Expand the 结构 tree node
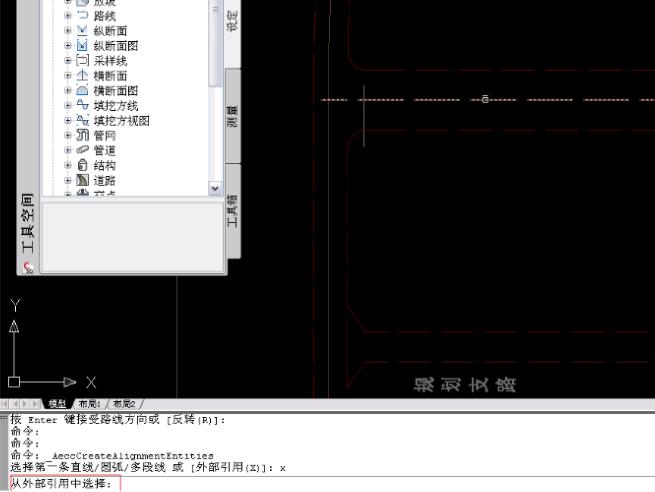655x492 pixels. tap(68, 165)
